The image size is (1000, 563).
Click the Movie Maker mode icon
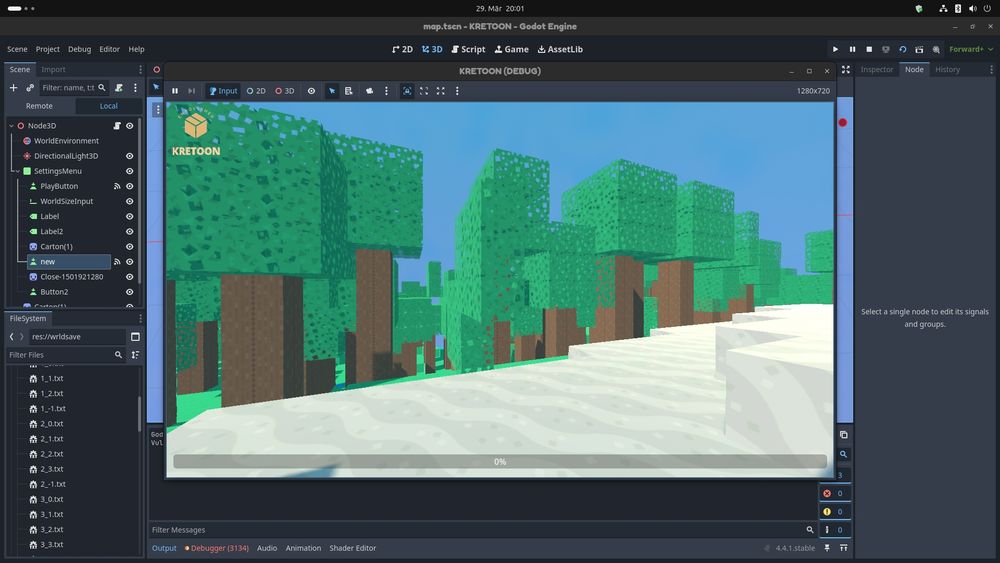pyautogui.click(x=936, y=49)
